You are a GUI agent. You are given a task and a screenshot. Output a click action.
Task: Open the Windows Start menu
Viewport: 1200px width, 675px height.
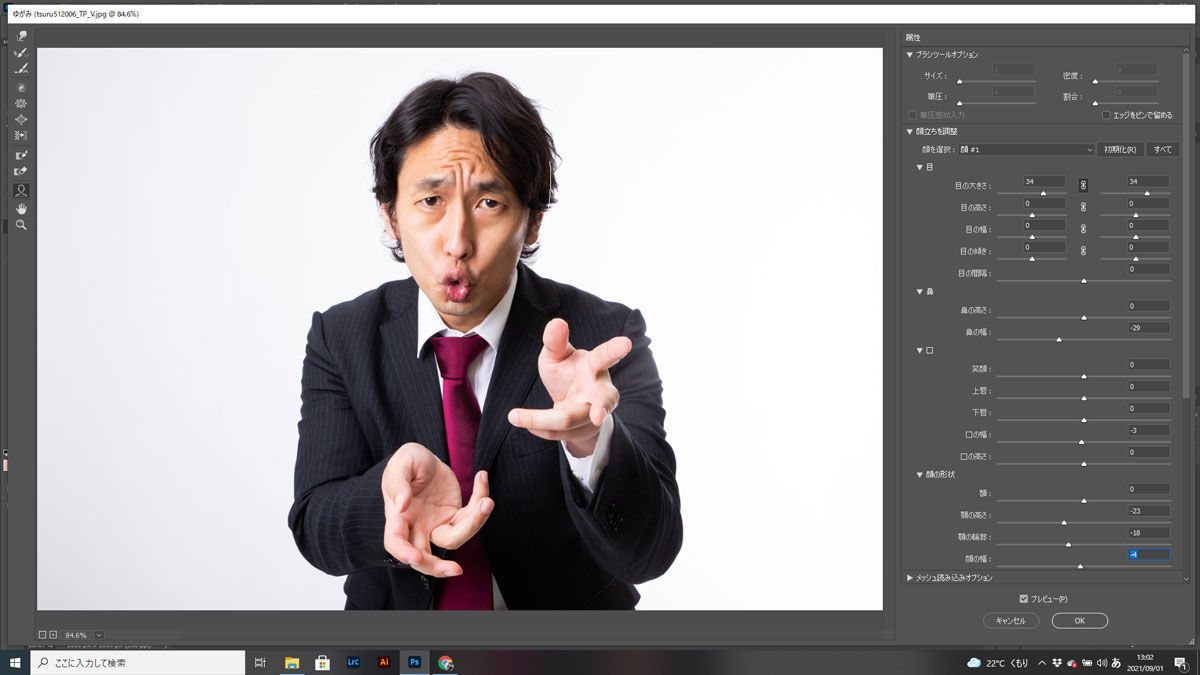tap(14, 662)
